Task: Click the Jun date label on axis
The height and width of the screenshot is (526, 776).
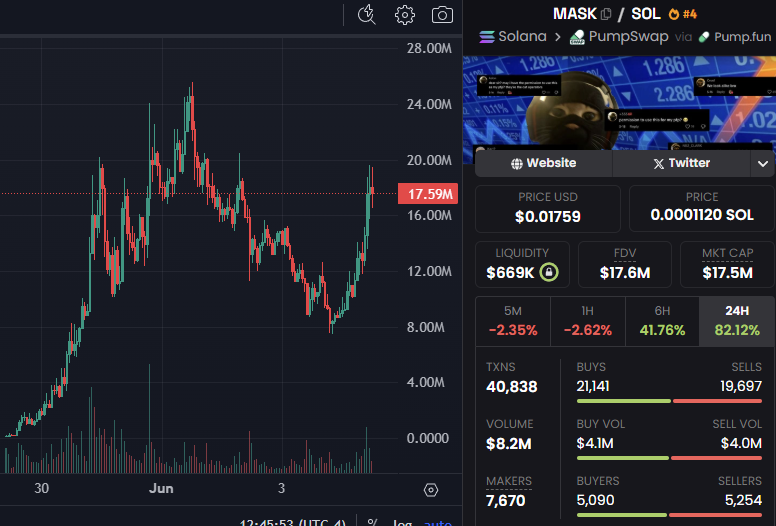Action: [161, 489]
